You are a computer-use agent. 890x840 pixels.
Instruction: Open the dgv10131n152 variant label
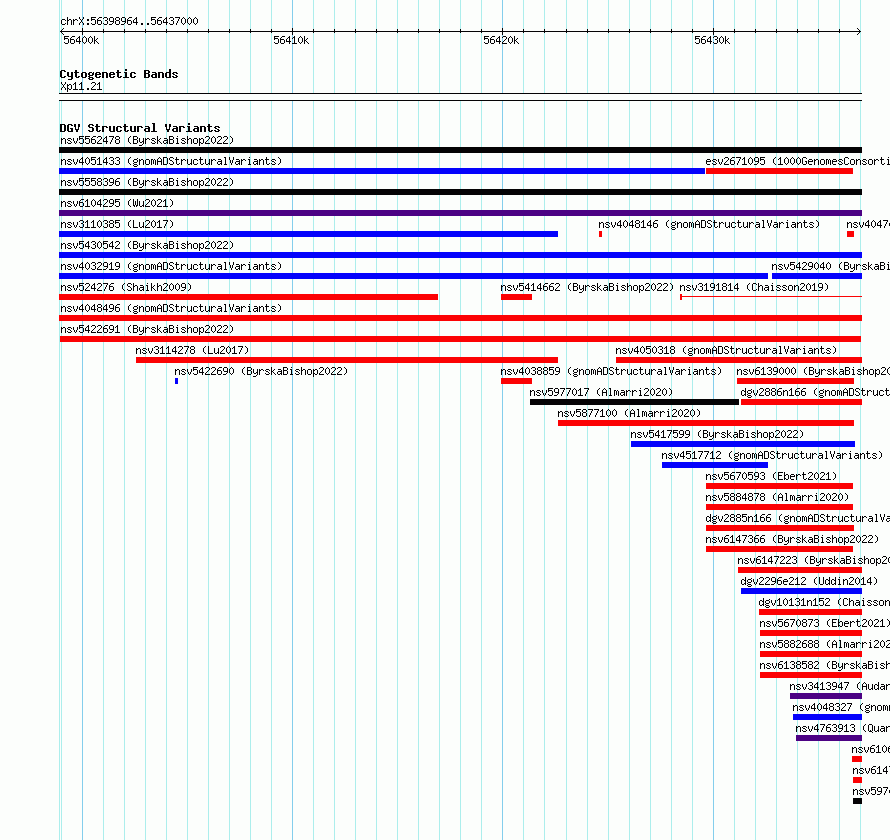pos(824,602)
